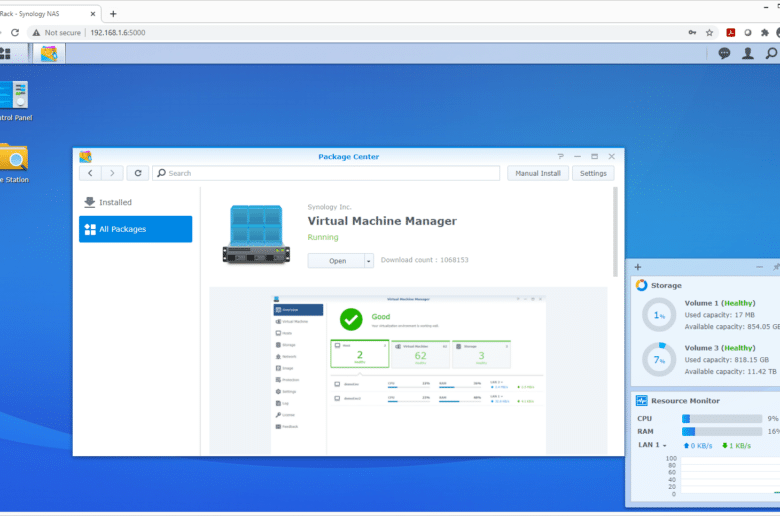Click Used capacity: 17 MB text
This screenshot has width=780, height=516.
coord(719,314)
